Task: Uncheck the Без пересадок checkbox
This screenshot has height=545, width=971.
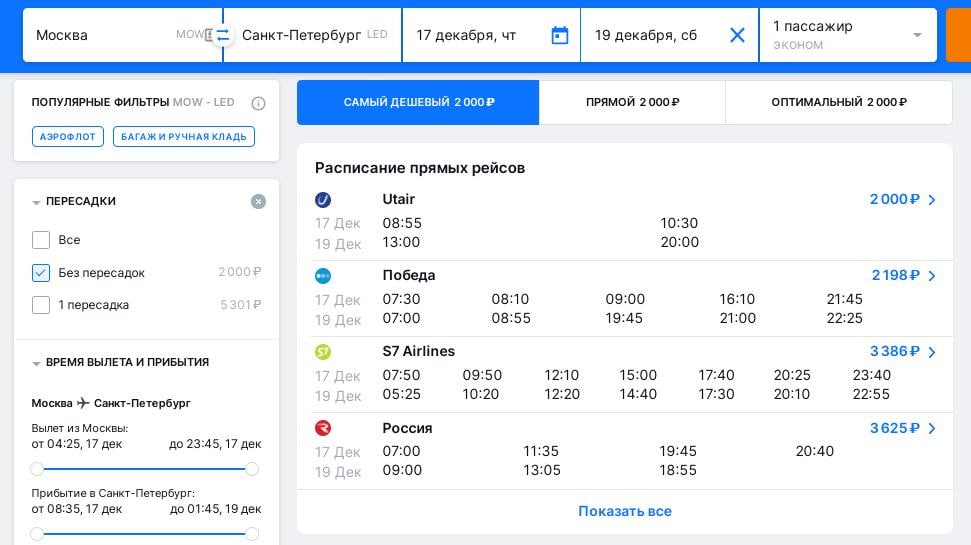Action: tap(41, 273)
